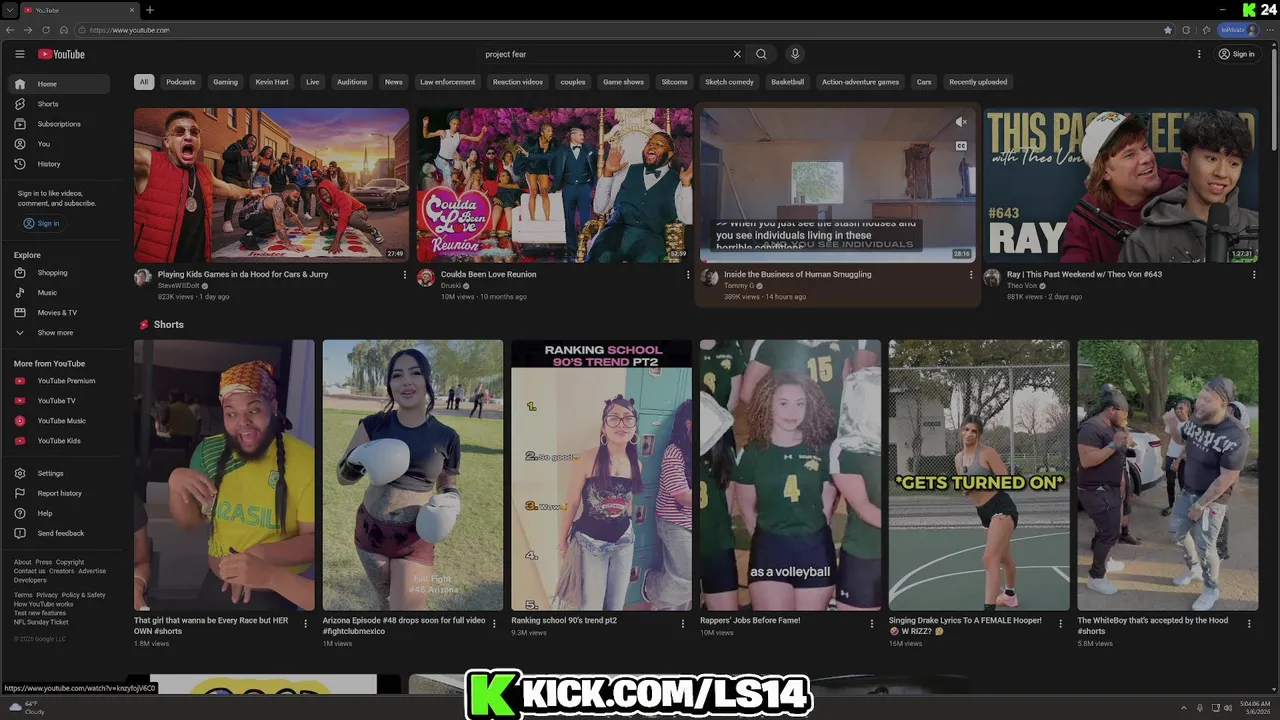
Task: Click the magnifying glass search button
Action: pos(761,54)
